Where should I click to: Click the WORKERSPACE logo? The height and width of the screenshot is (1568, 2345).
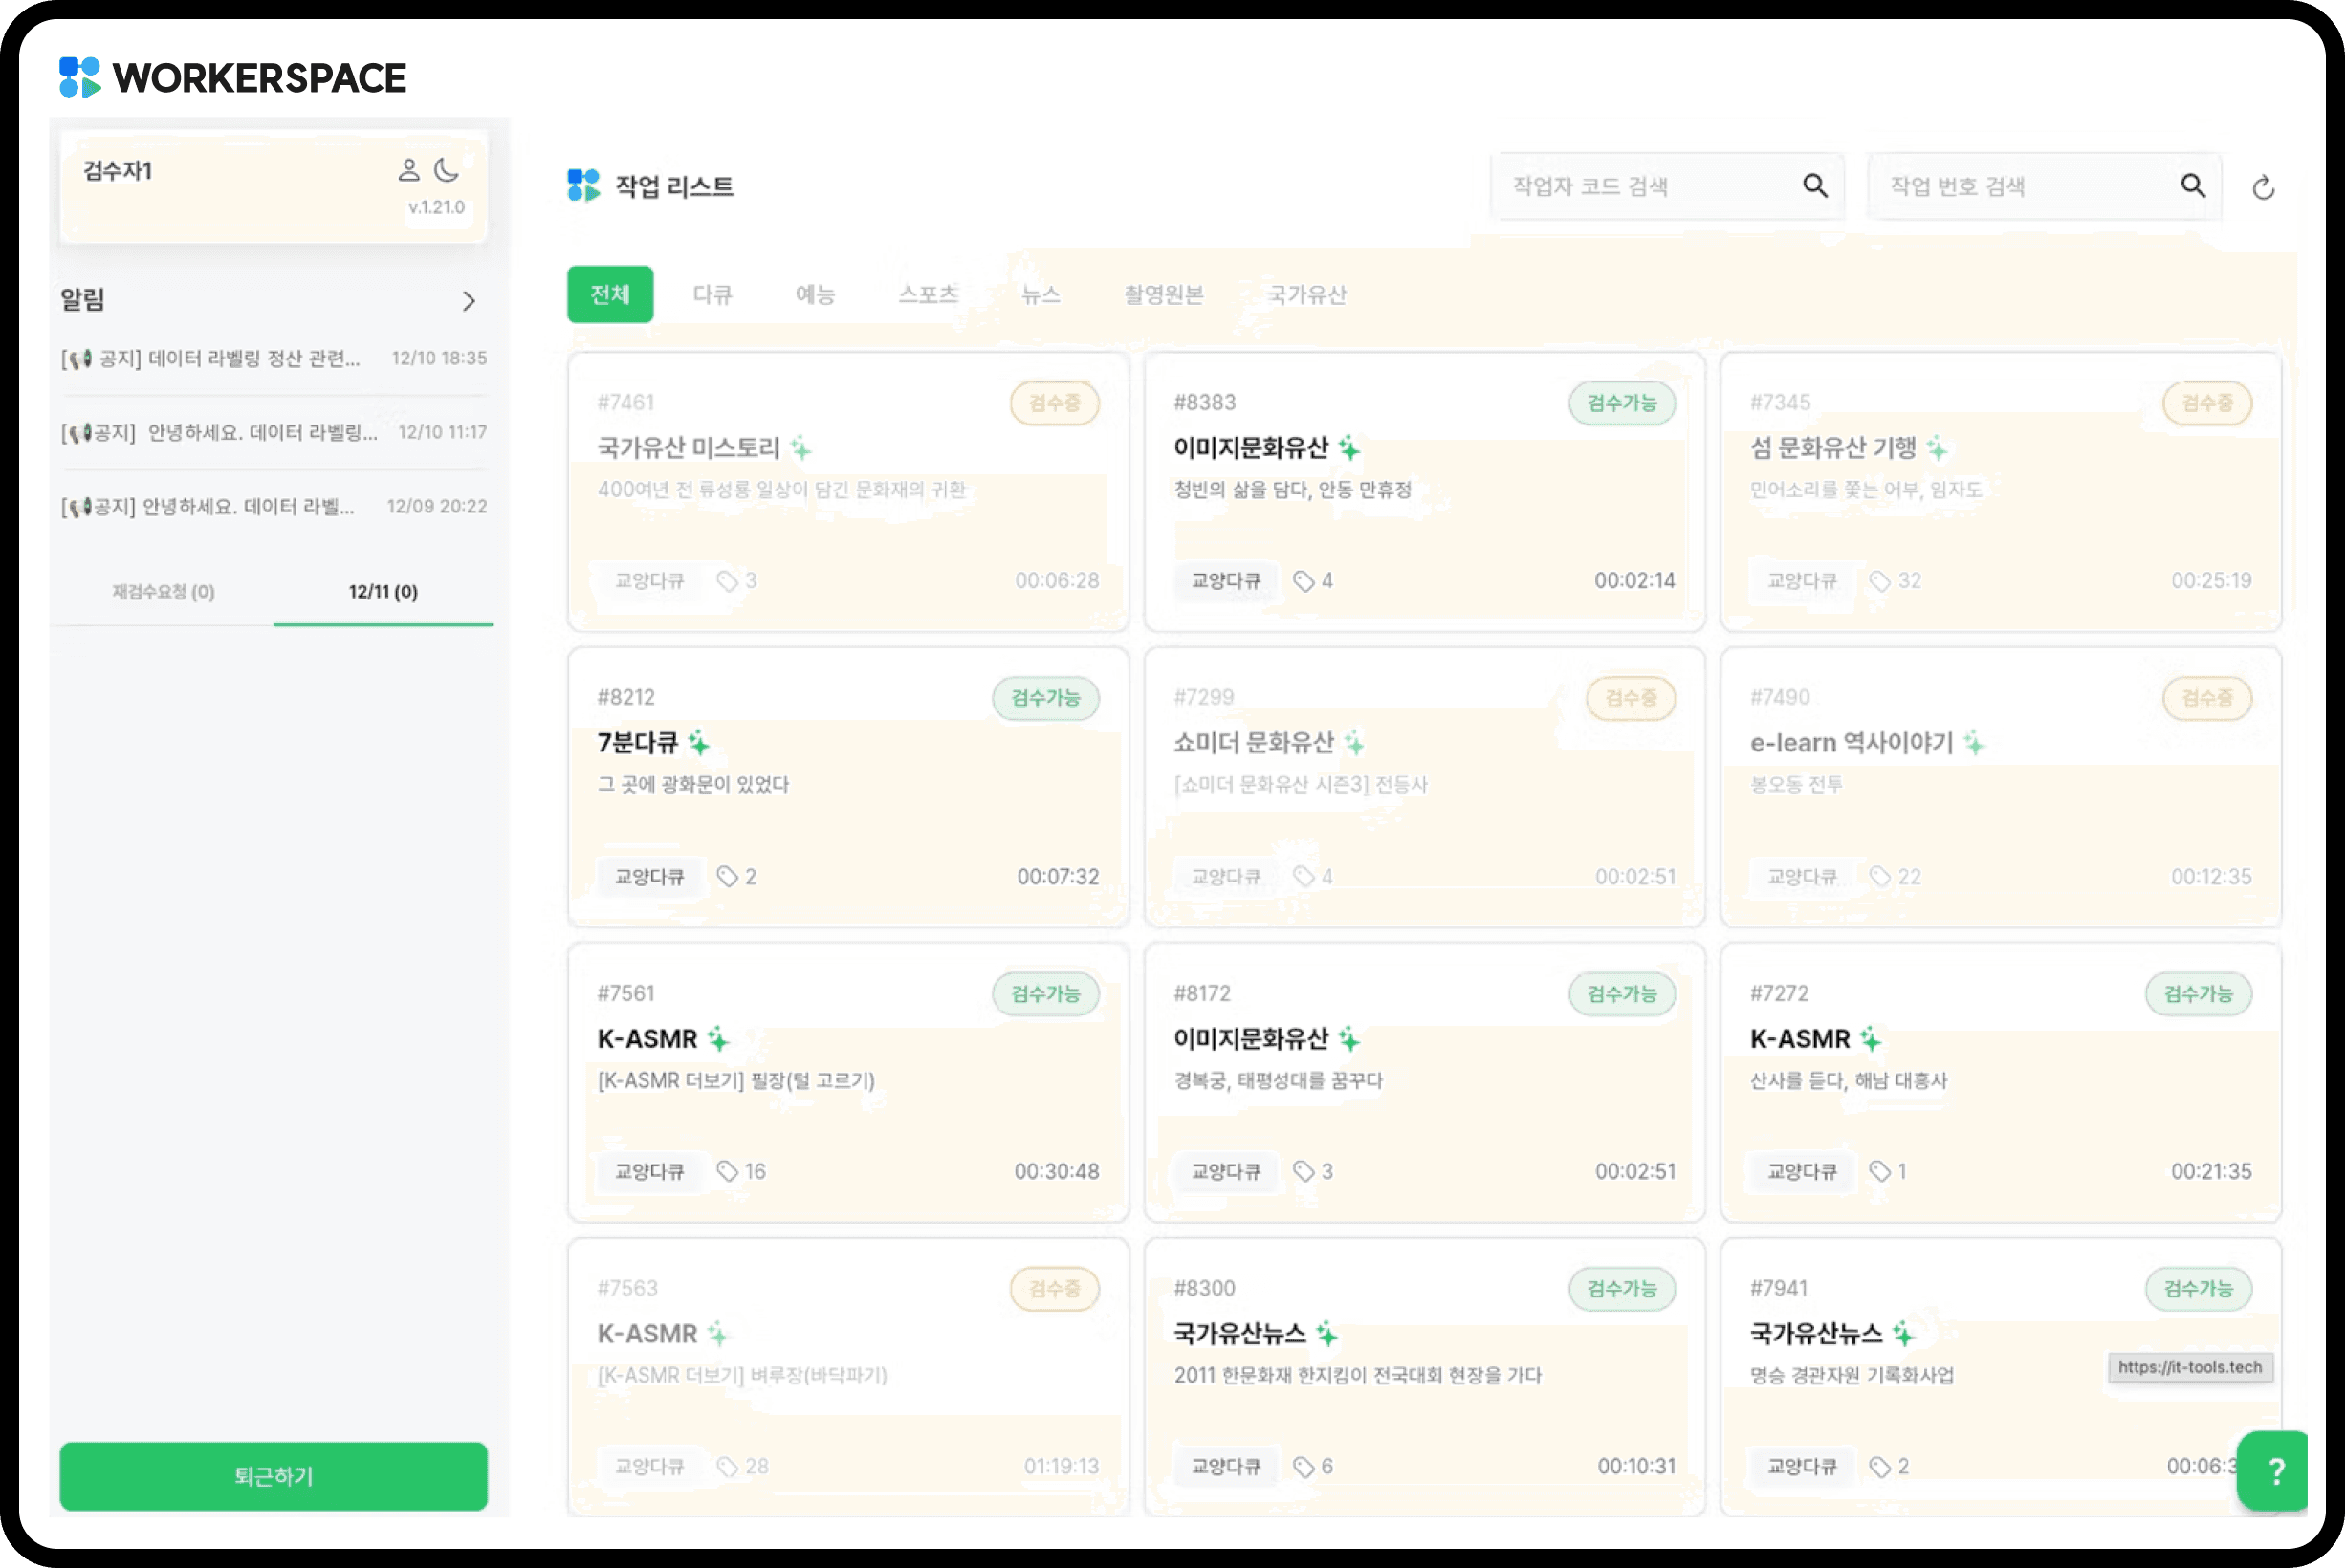pyautogui.click(x=232, y=78)
